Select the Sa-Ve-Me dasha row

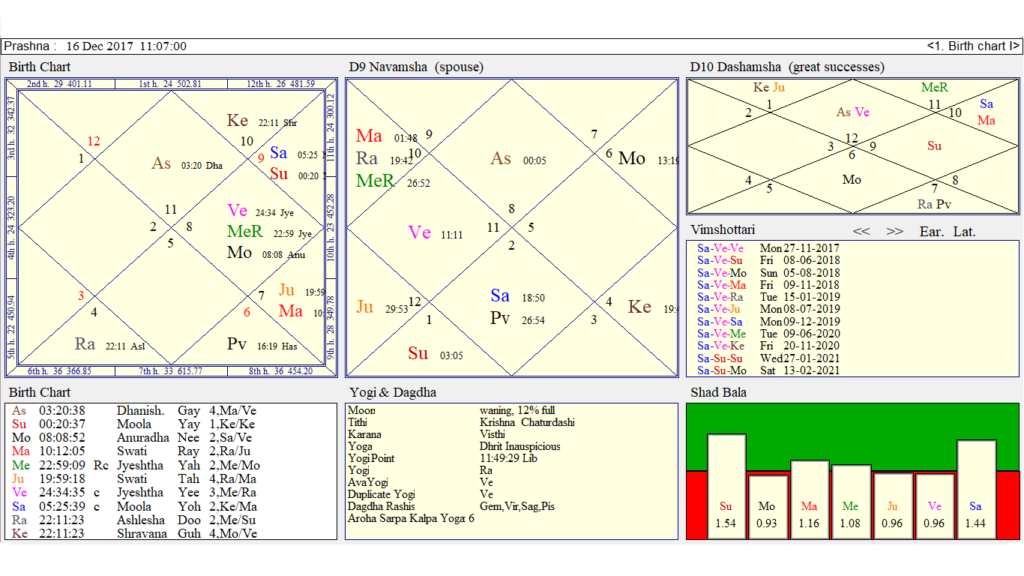tap(768, 334)
